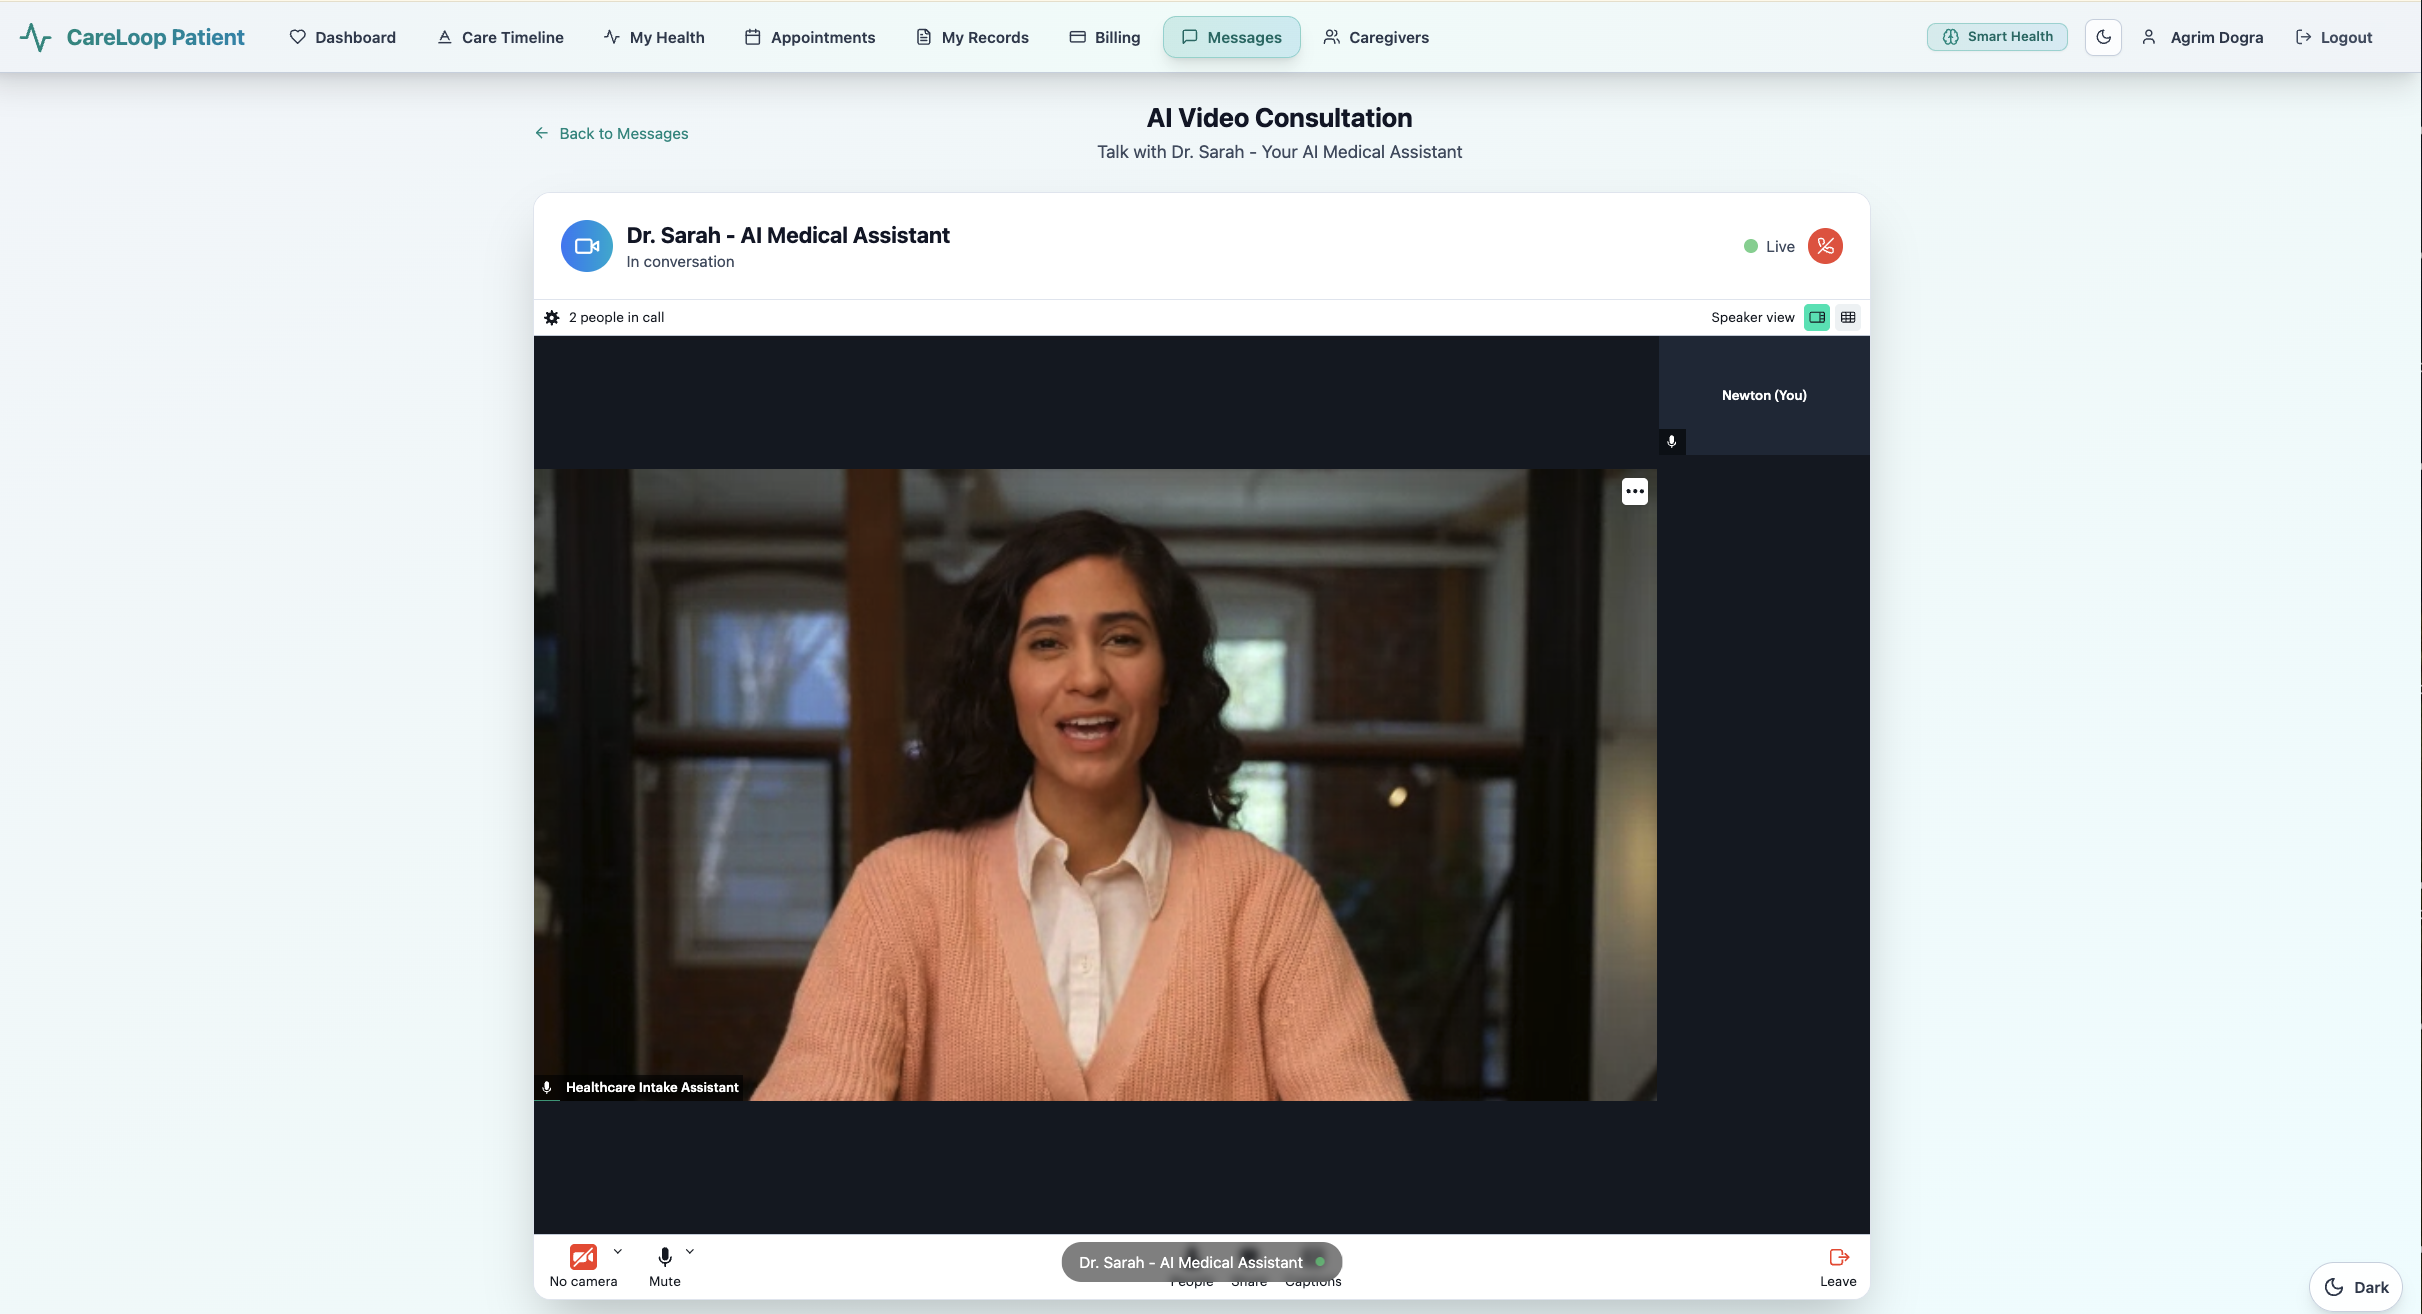Open call settings gear icon
Viewport: 2422px width, 1314px height.
(x=552, y=318)
